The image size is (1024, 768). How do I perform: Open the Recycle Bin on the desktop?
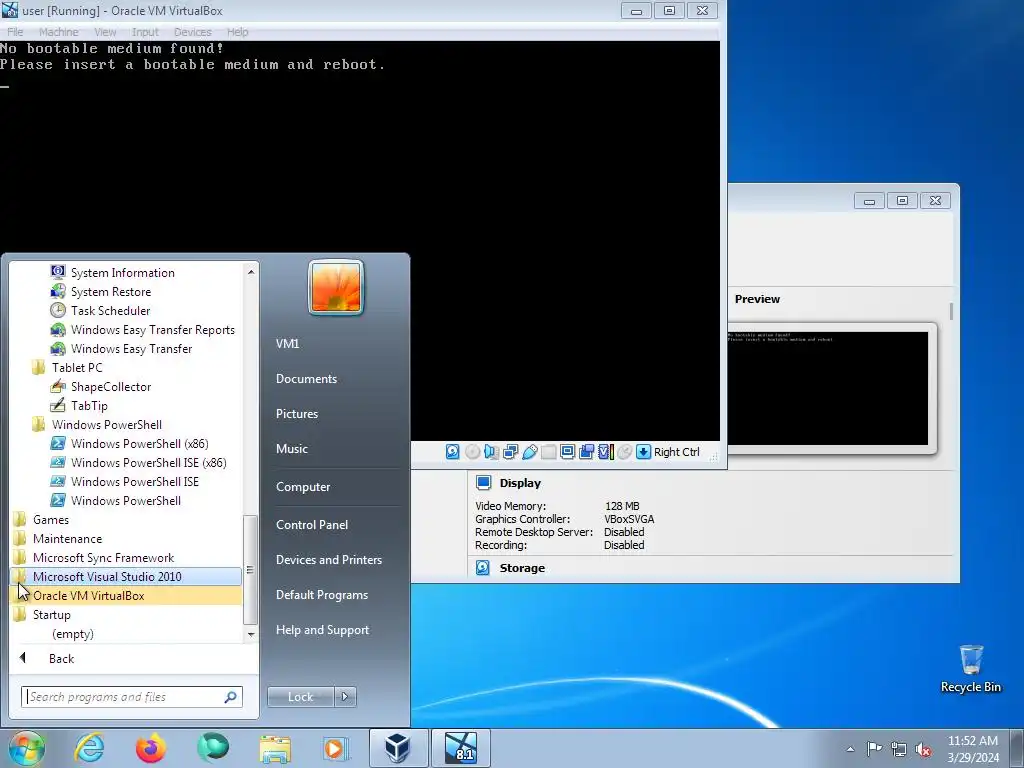click(x=970, y=669)
